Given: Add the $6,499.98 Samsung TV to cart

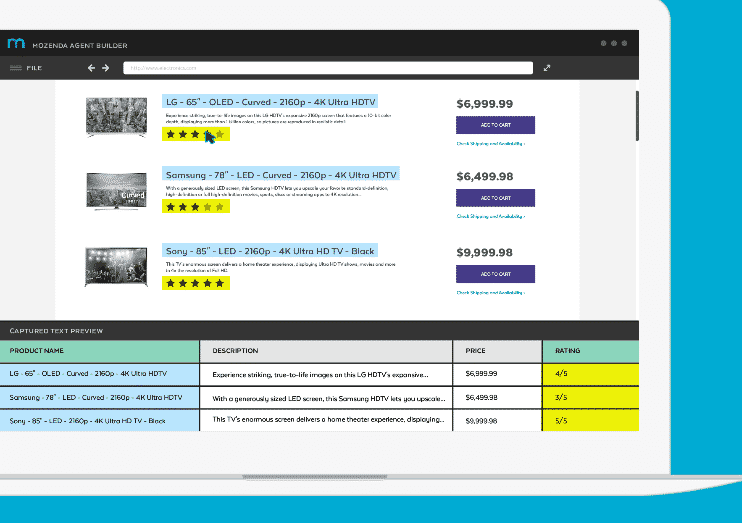Looking at the screenshot, I should [x=495, y=198].
